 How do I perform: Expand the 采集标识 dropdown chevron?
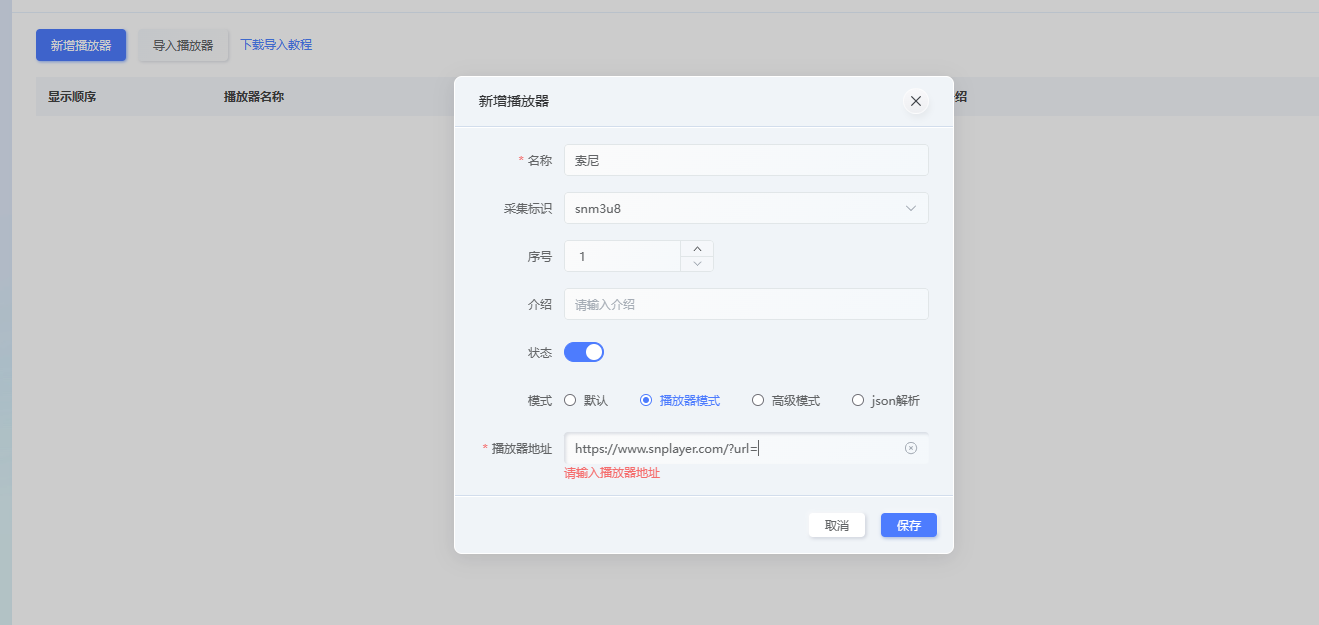coord(910,208)
